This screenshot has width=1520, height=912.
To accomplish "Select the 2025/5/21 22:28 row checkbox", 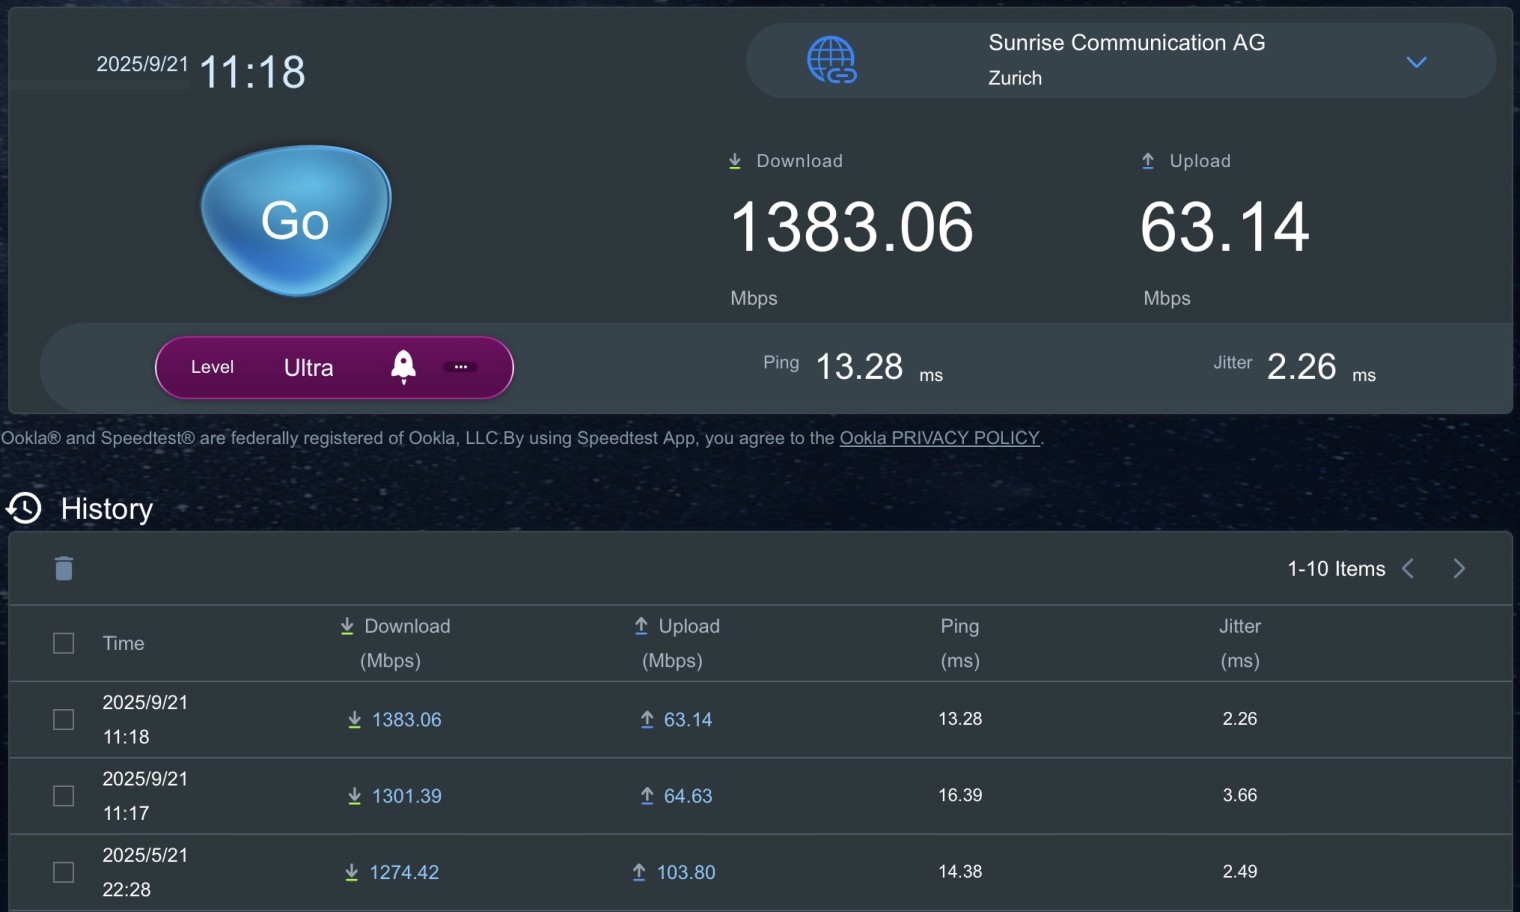I will [x=64, y=872].
